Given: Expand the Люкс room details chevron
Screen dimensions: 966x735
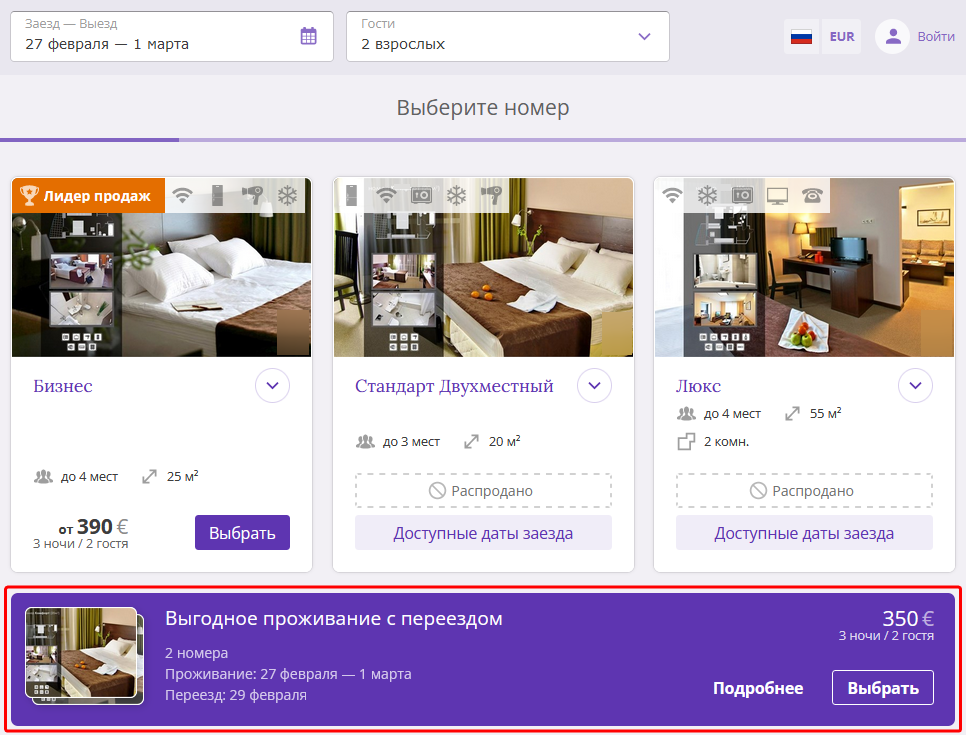Looking at the screenshot, I should coord(915,386).
